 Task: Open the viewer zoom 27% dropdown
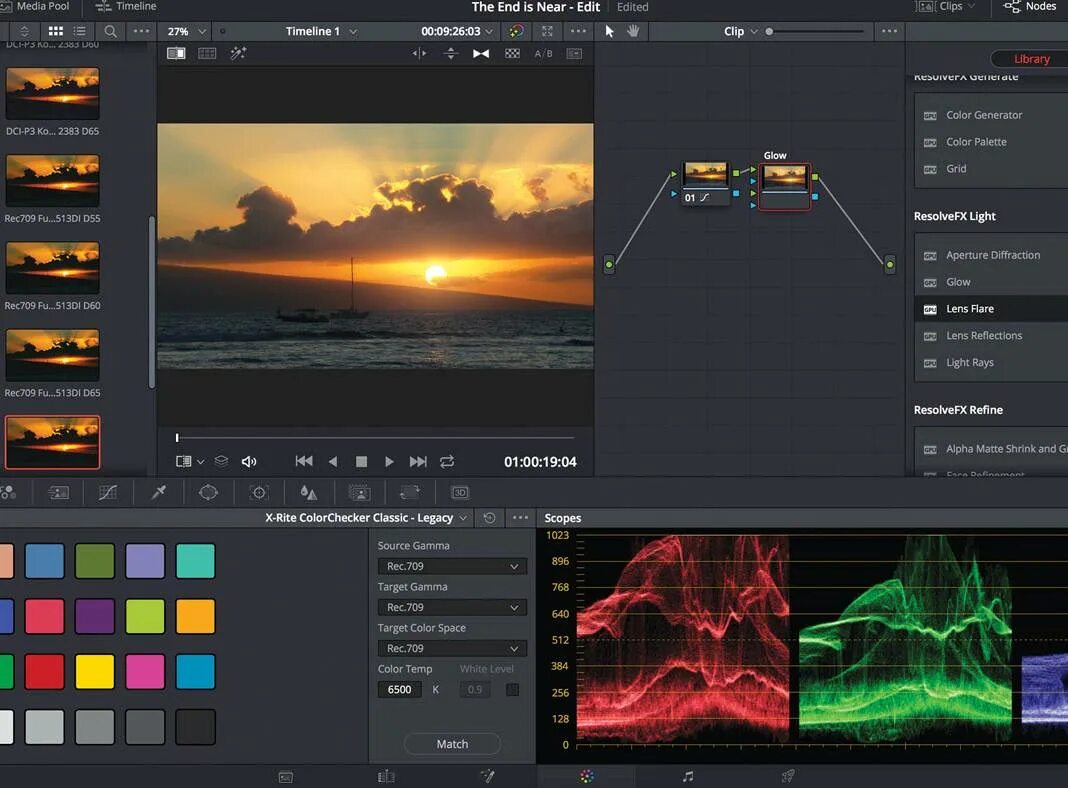pos(187,31)
